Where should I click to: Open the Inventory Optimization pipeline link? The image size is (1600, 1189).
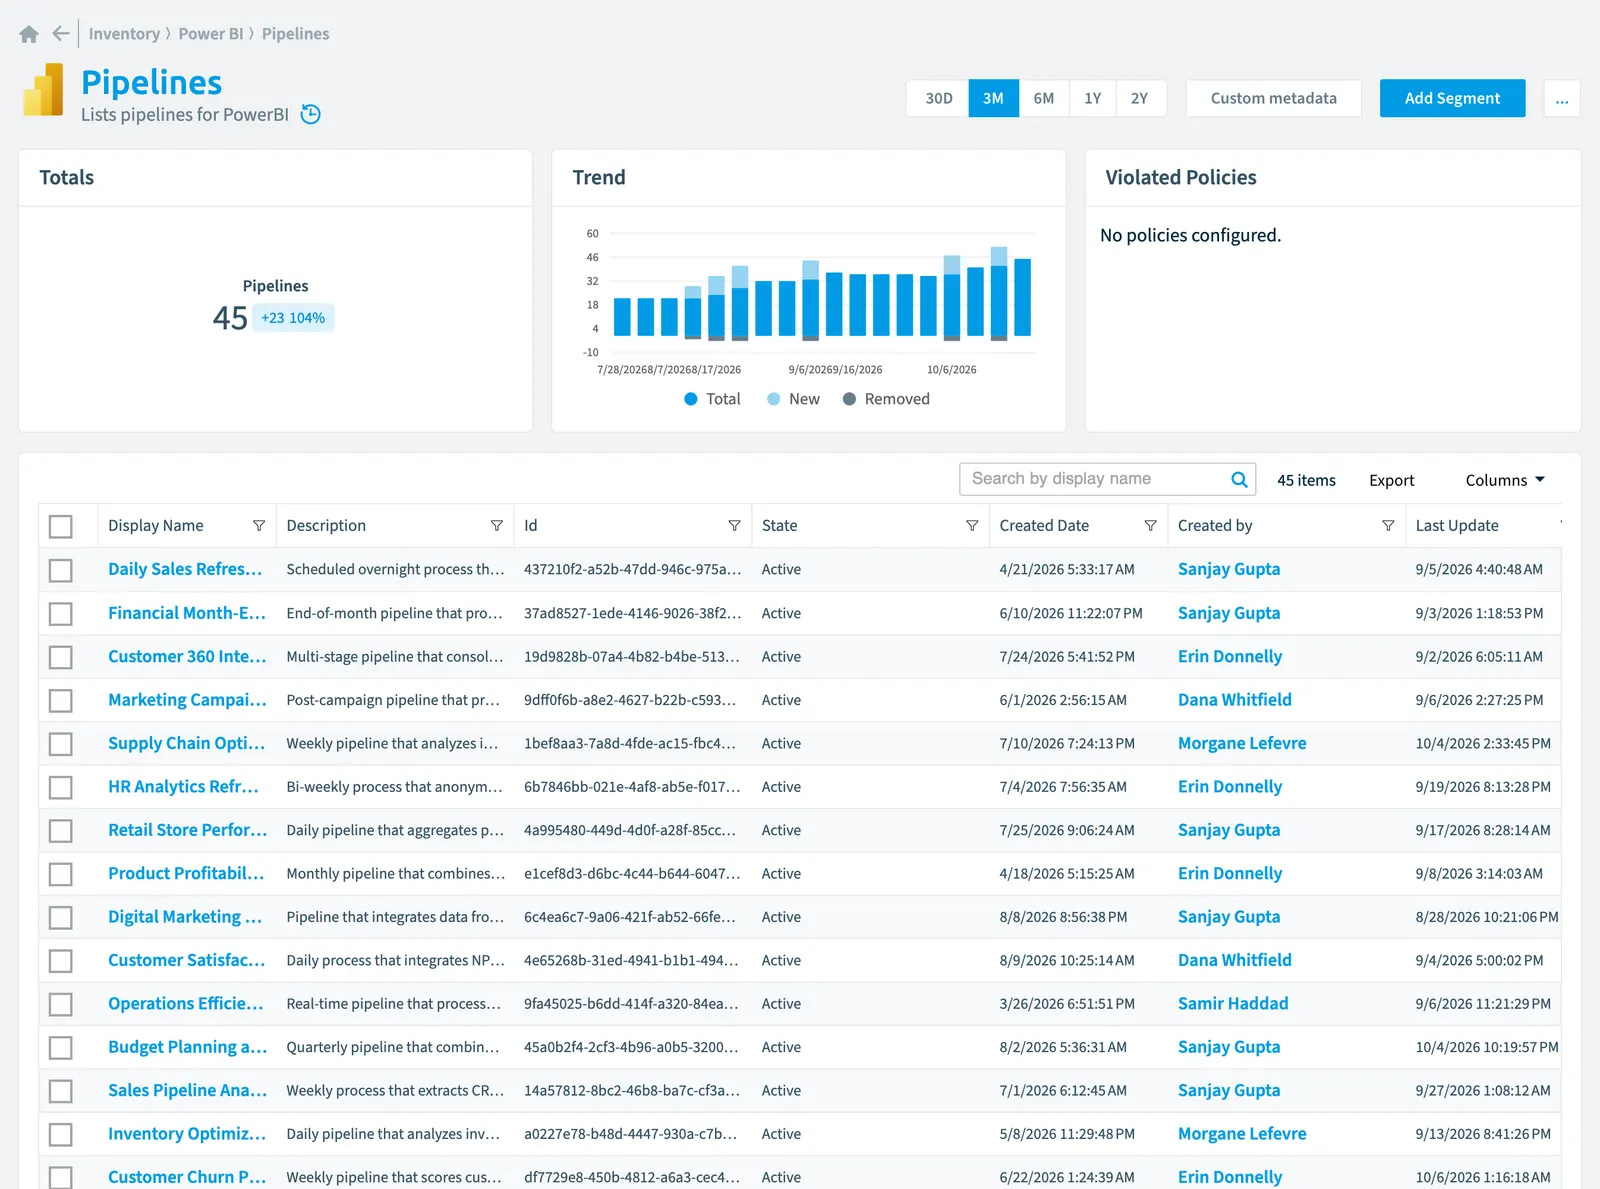pyautogui.click(x=187, y=1134)
